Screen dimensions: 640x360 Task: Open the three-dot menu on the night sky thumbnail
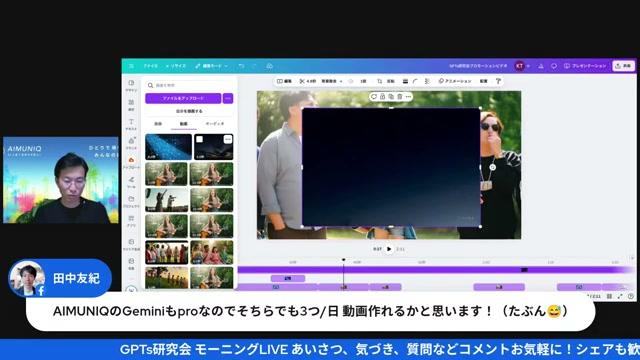click(228, 139)
